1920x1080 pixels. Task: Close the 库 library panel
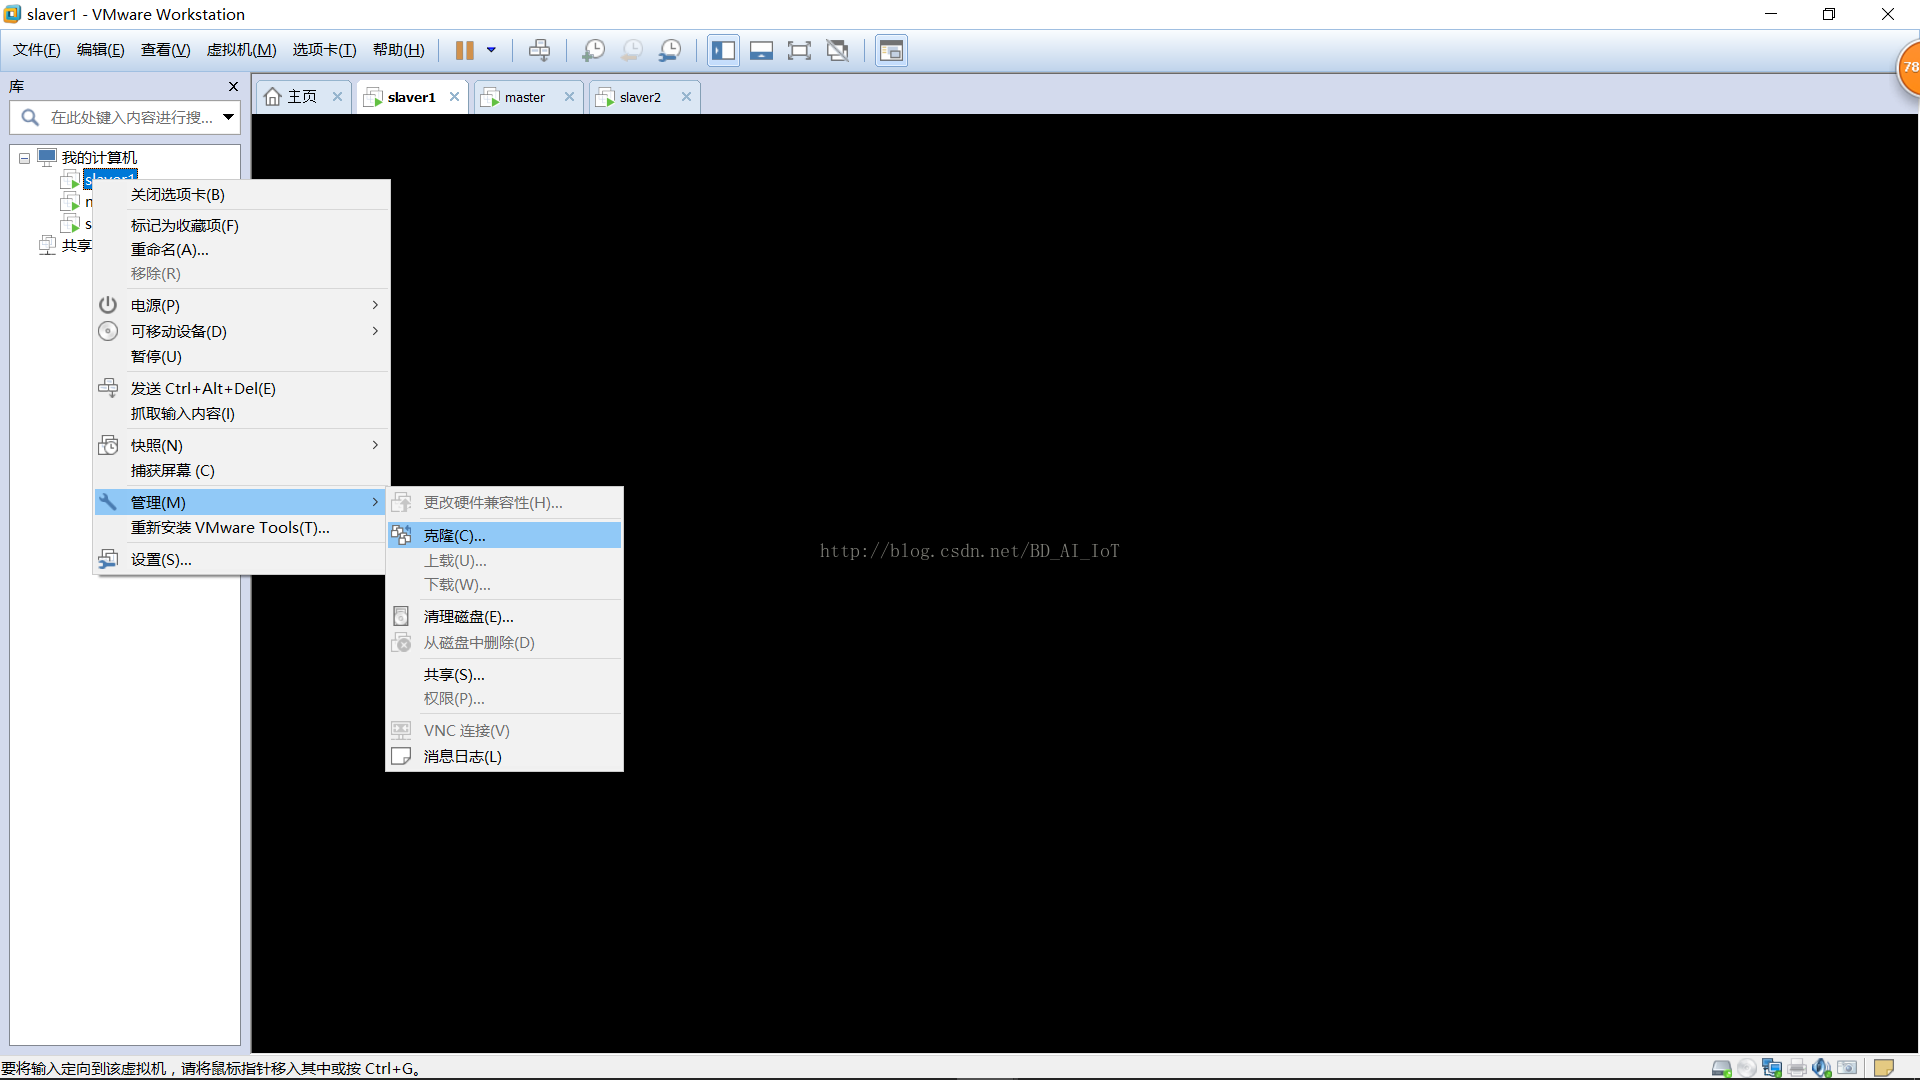[x=233, y=87]
